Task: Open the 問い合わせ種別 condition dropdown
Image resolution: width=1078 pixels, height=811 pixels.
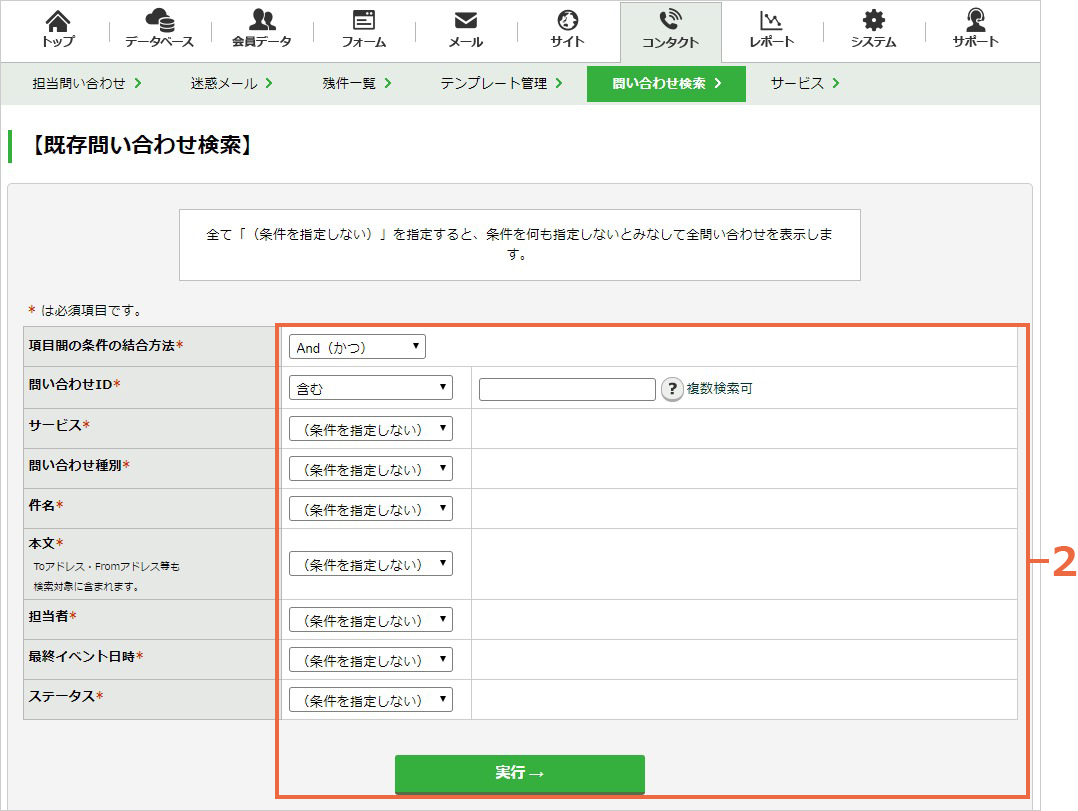Action: click(371, 469)
